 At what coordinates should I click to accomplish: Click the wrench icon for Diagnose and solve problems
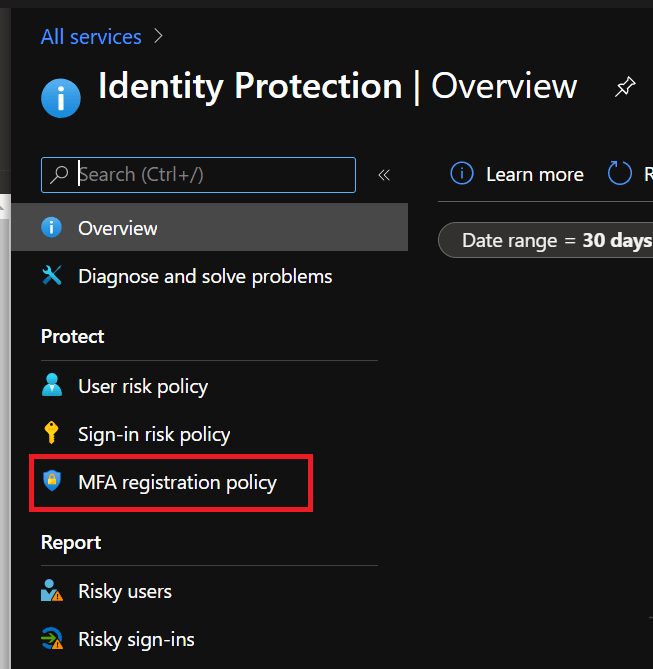52,276
